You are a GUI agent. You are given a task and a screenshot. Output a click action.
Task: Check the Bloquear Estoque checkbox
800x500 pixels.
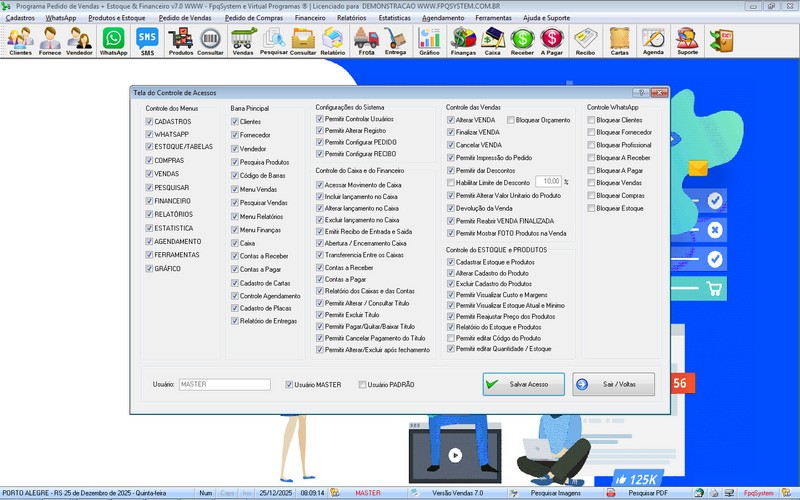pos(591,208)
